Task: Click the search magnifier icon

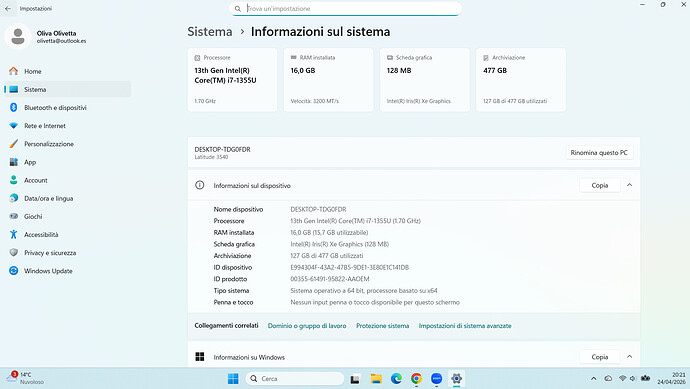Action: 238,8
